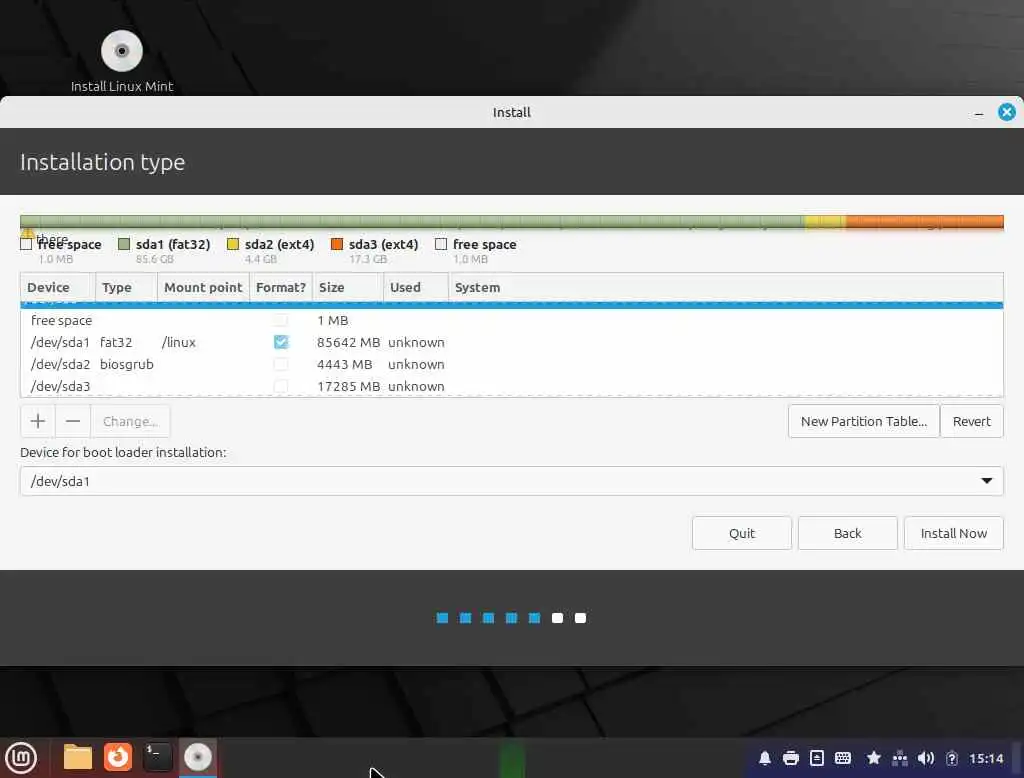The image size is (1024, 778).
Task: Open the volume control tray icon
Action: [926, 758]
